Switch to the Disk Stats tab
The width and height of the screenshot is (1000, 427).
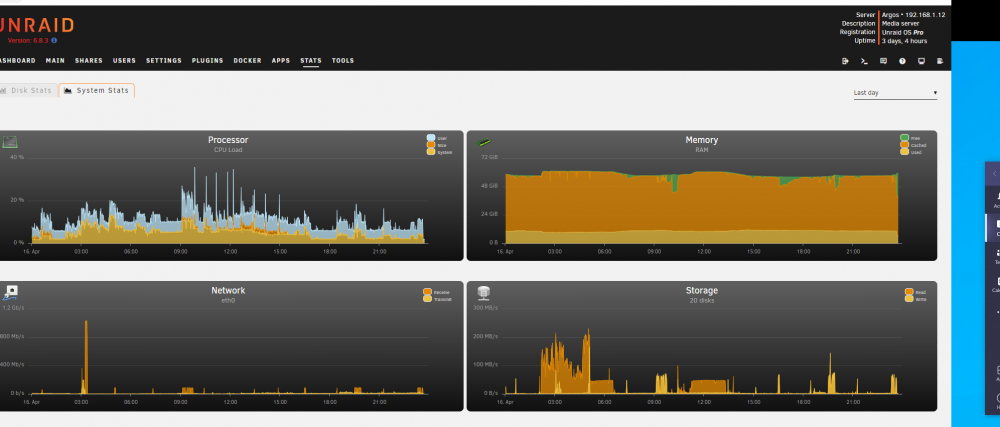(27, 90)
